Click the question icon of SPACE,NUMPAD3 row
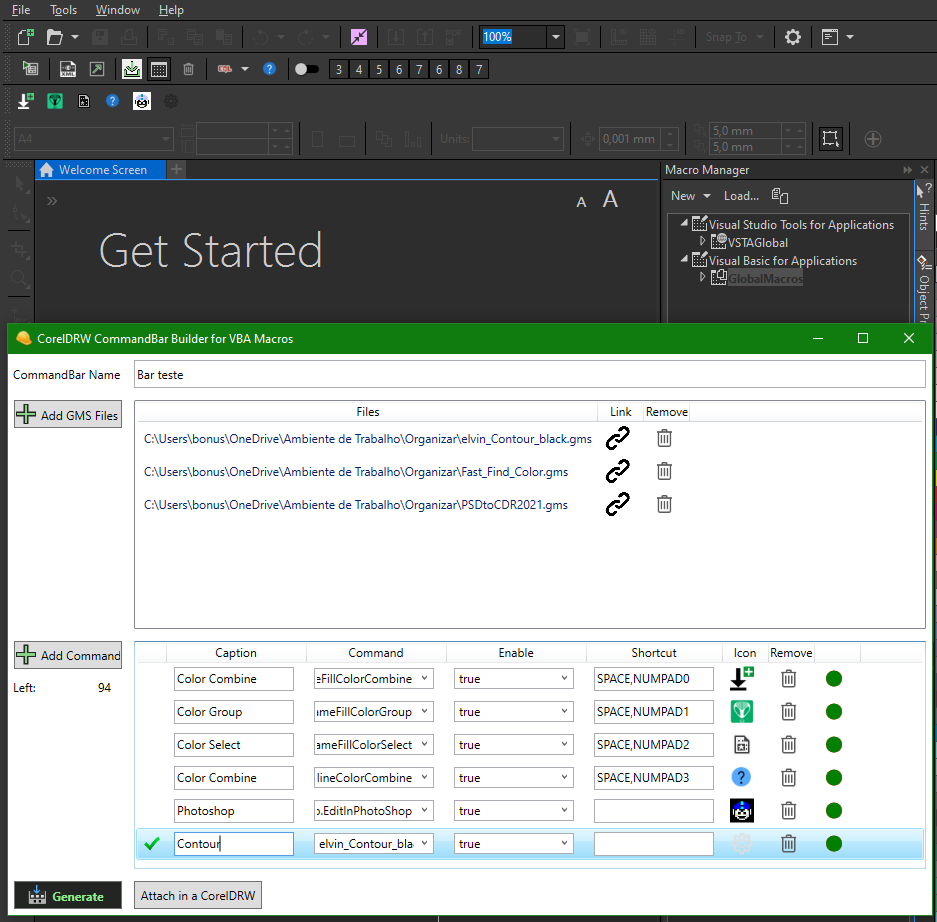 (x=741, y=777)
